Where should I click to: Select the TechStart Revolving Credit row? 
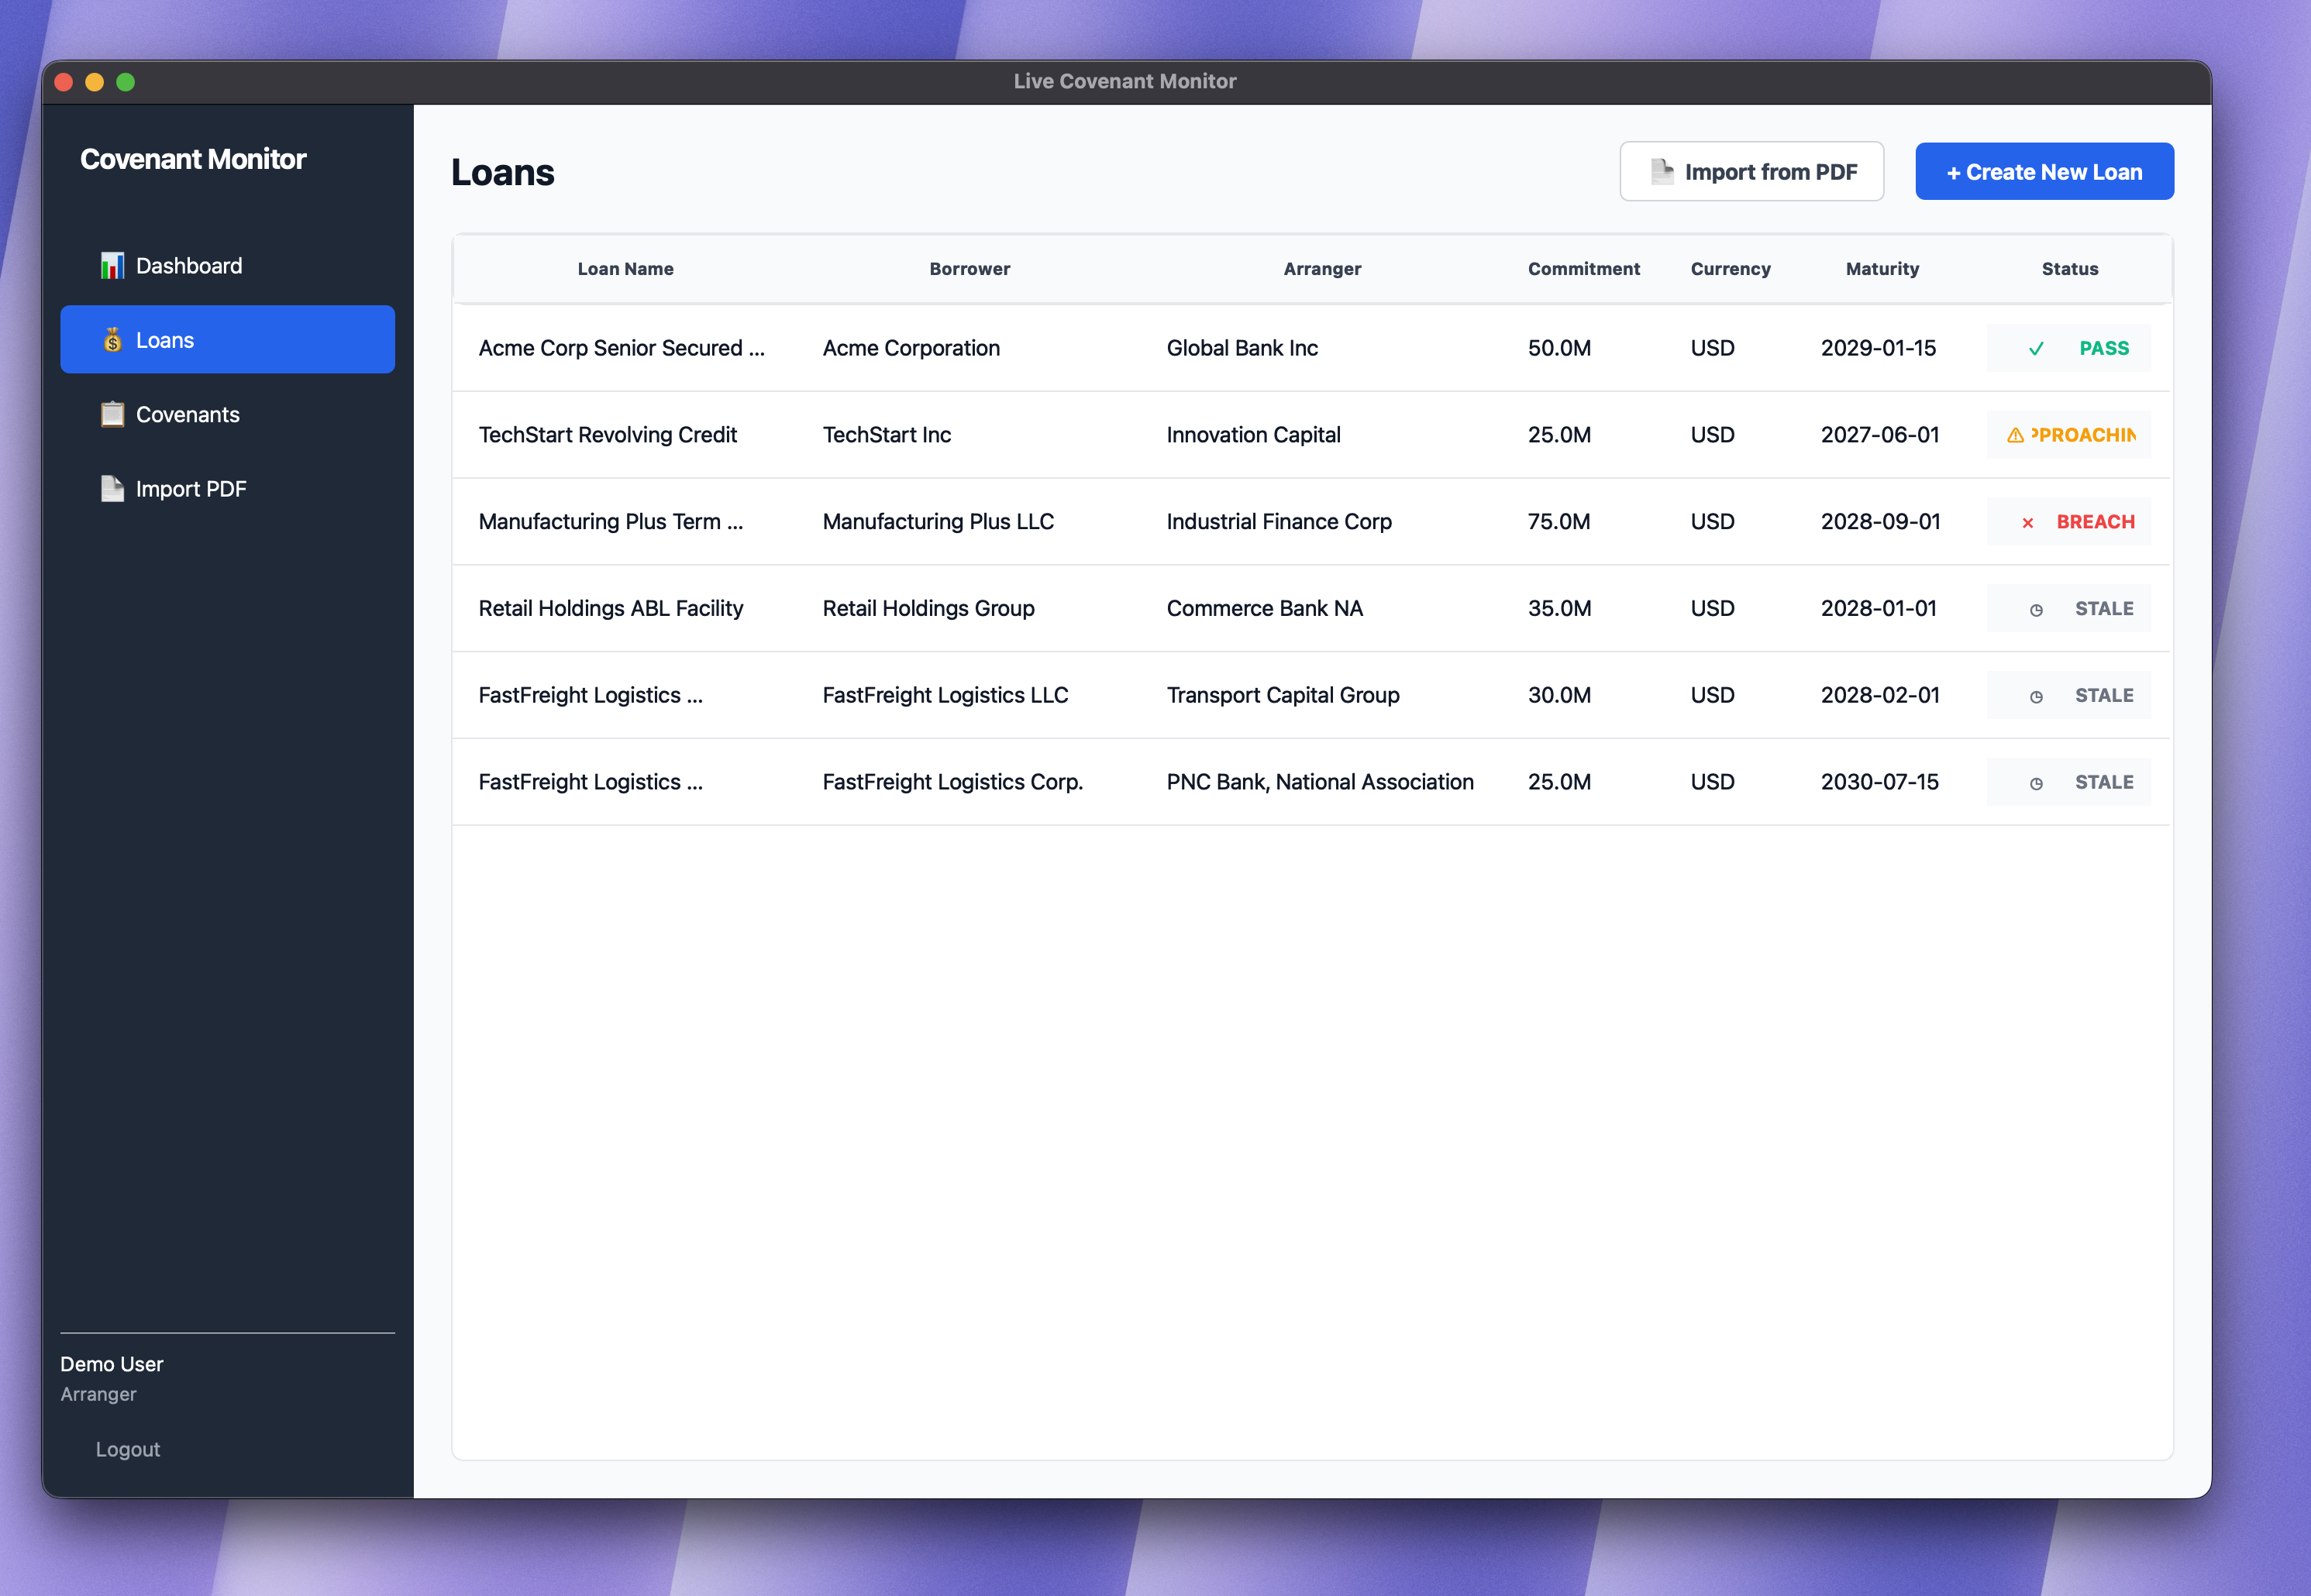click(607, 435)
